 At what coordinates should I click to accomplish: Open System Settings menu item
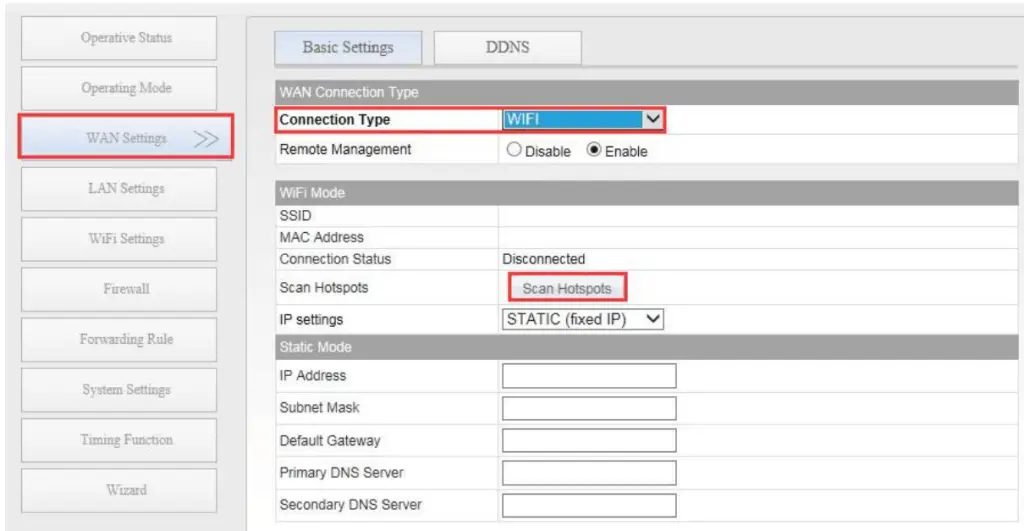126,390
